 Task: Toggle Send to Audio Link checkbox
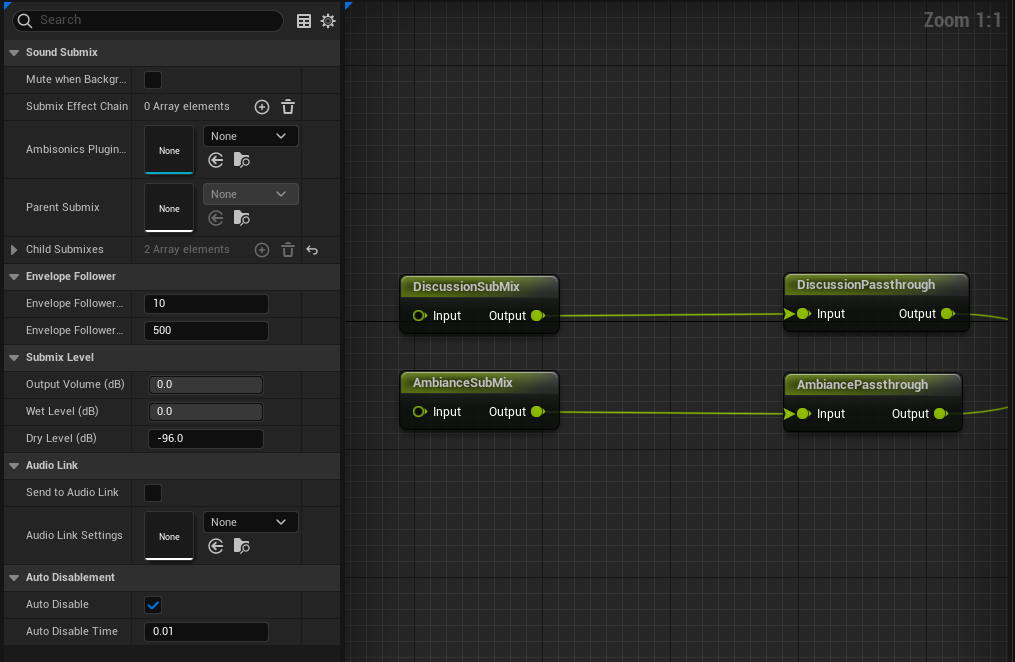[x=153, y=493]
